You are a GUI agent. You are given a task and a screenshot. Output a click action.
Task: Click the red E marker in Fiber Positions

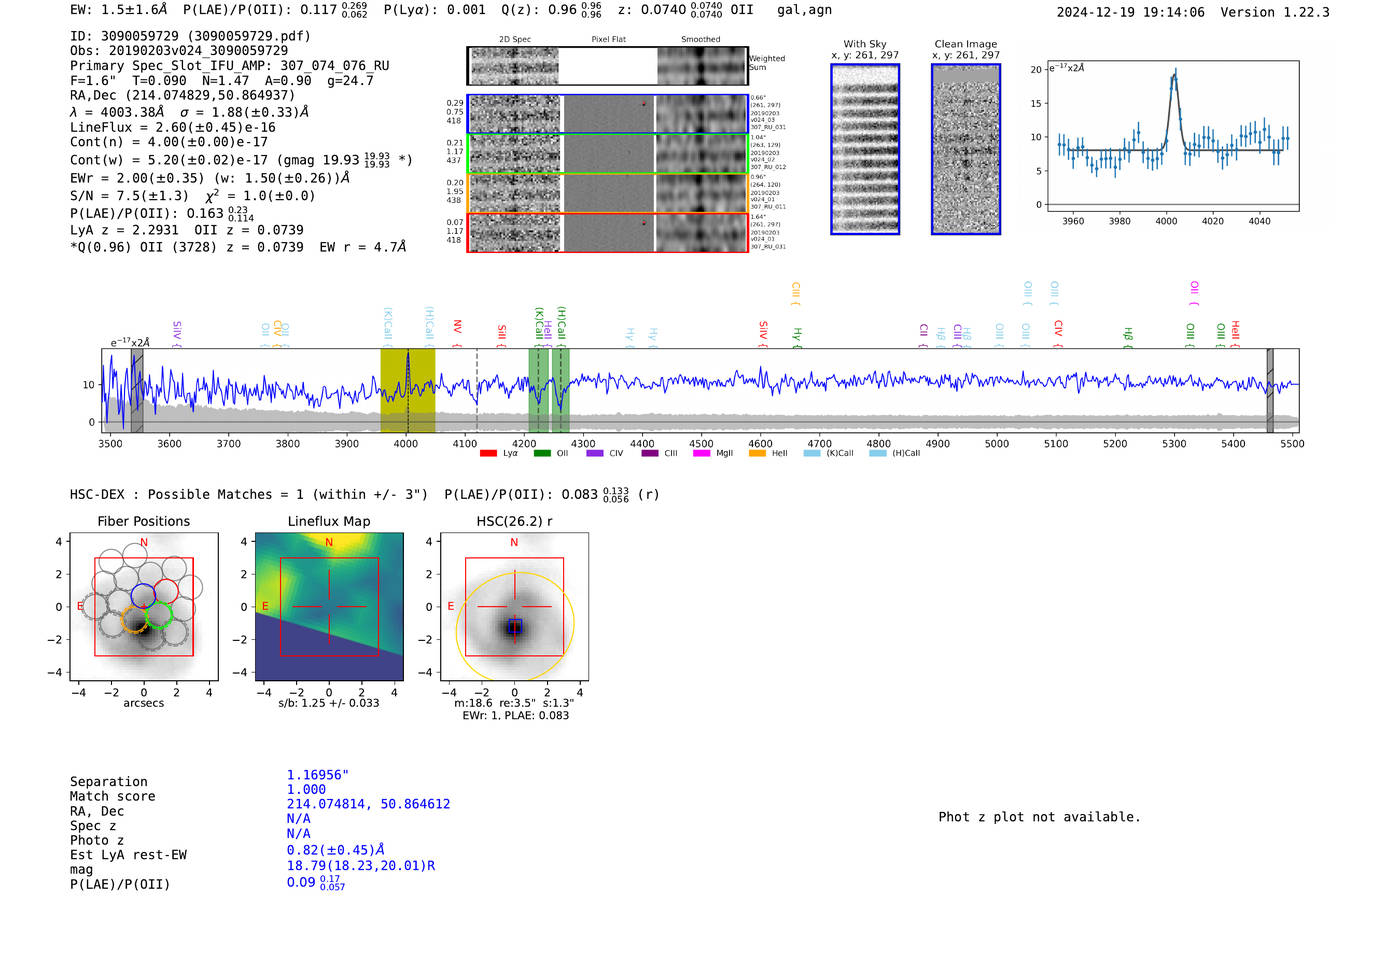[x=81, y=607]
